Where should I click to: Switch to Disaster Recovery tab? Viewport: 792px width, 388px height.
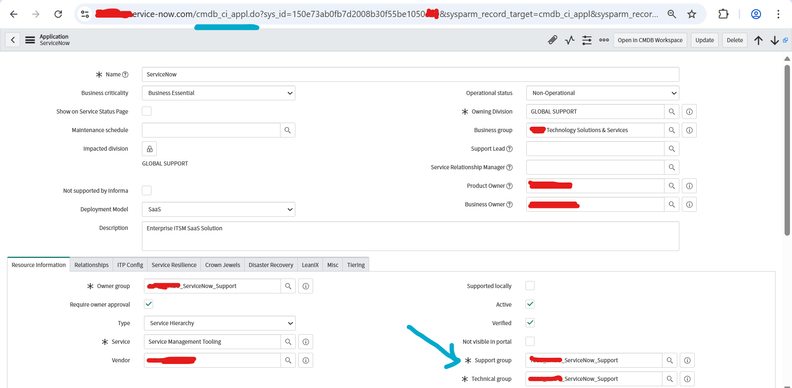click(271, 265)
